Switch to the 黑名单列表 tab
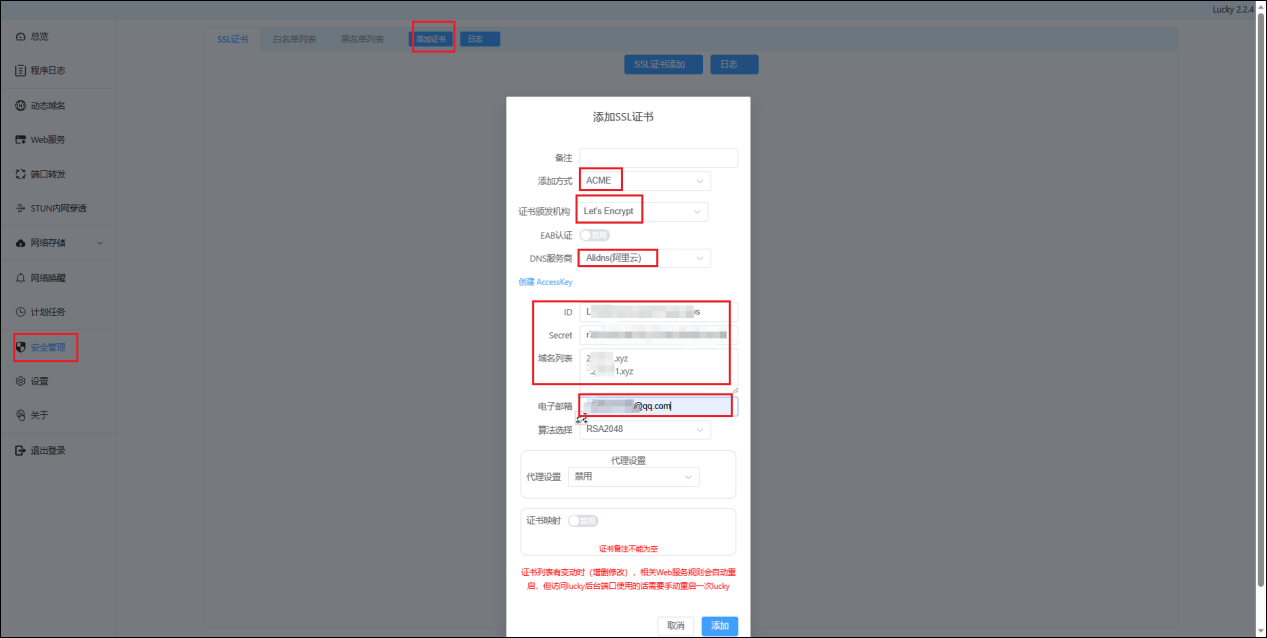This screenshot has height=638, width=1267. click(362, 40)
